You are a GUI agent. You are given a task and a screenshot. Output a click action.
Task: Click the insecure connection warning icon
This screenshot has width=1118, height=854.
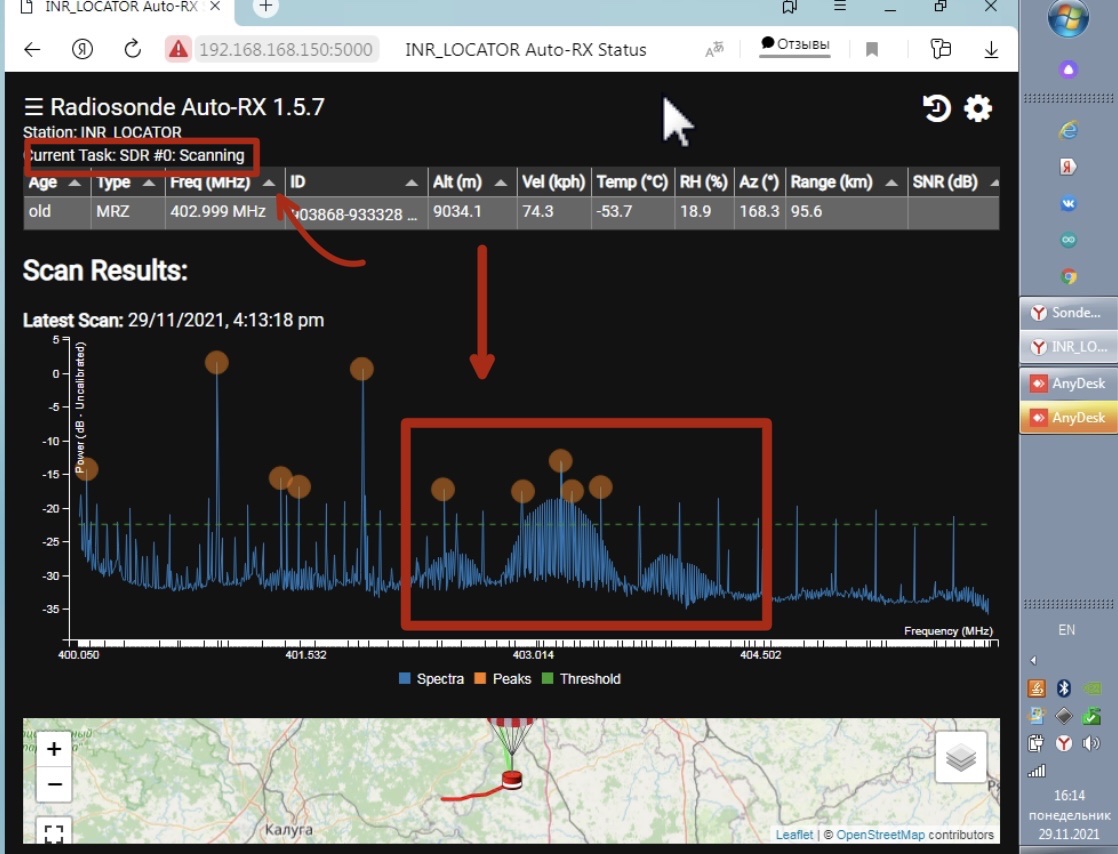click(x=178, y=49)
